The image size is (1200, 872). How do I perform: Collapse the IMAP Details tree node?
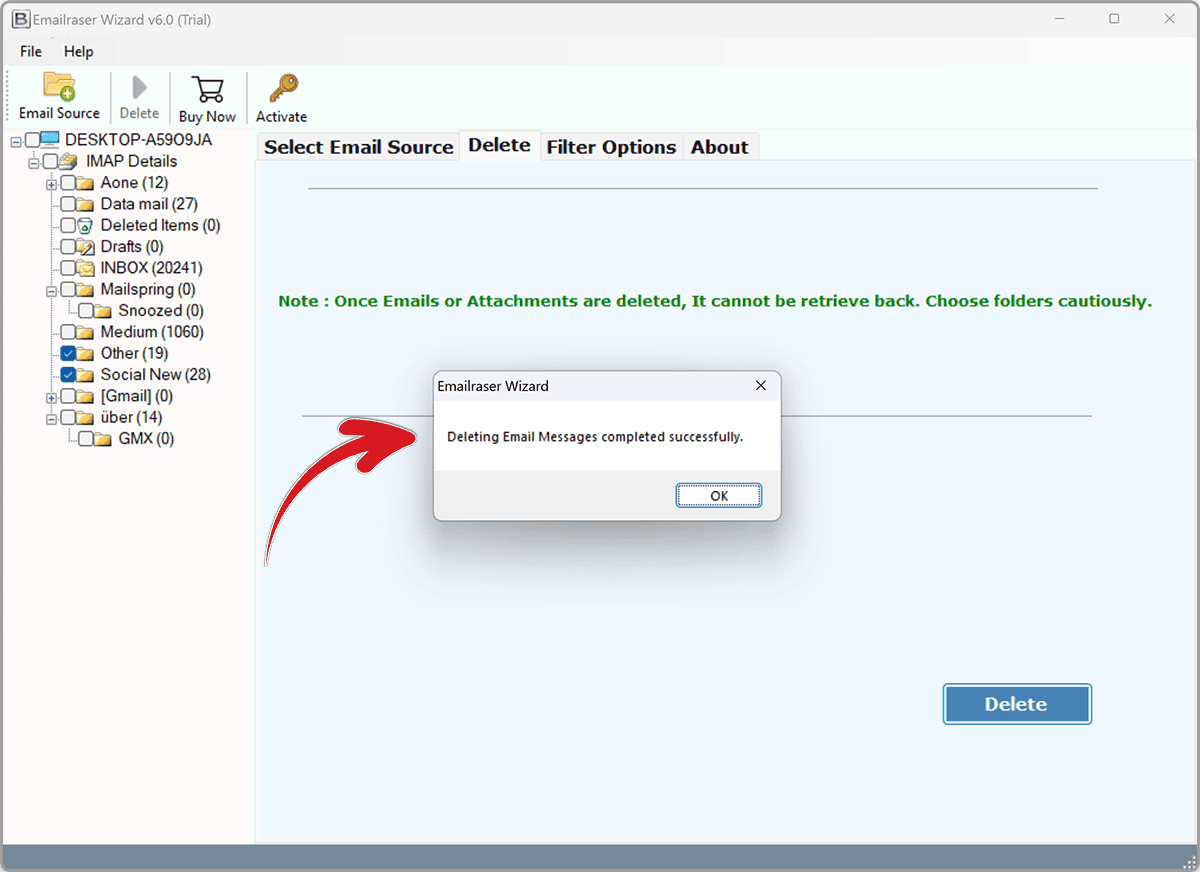[33, 162]
